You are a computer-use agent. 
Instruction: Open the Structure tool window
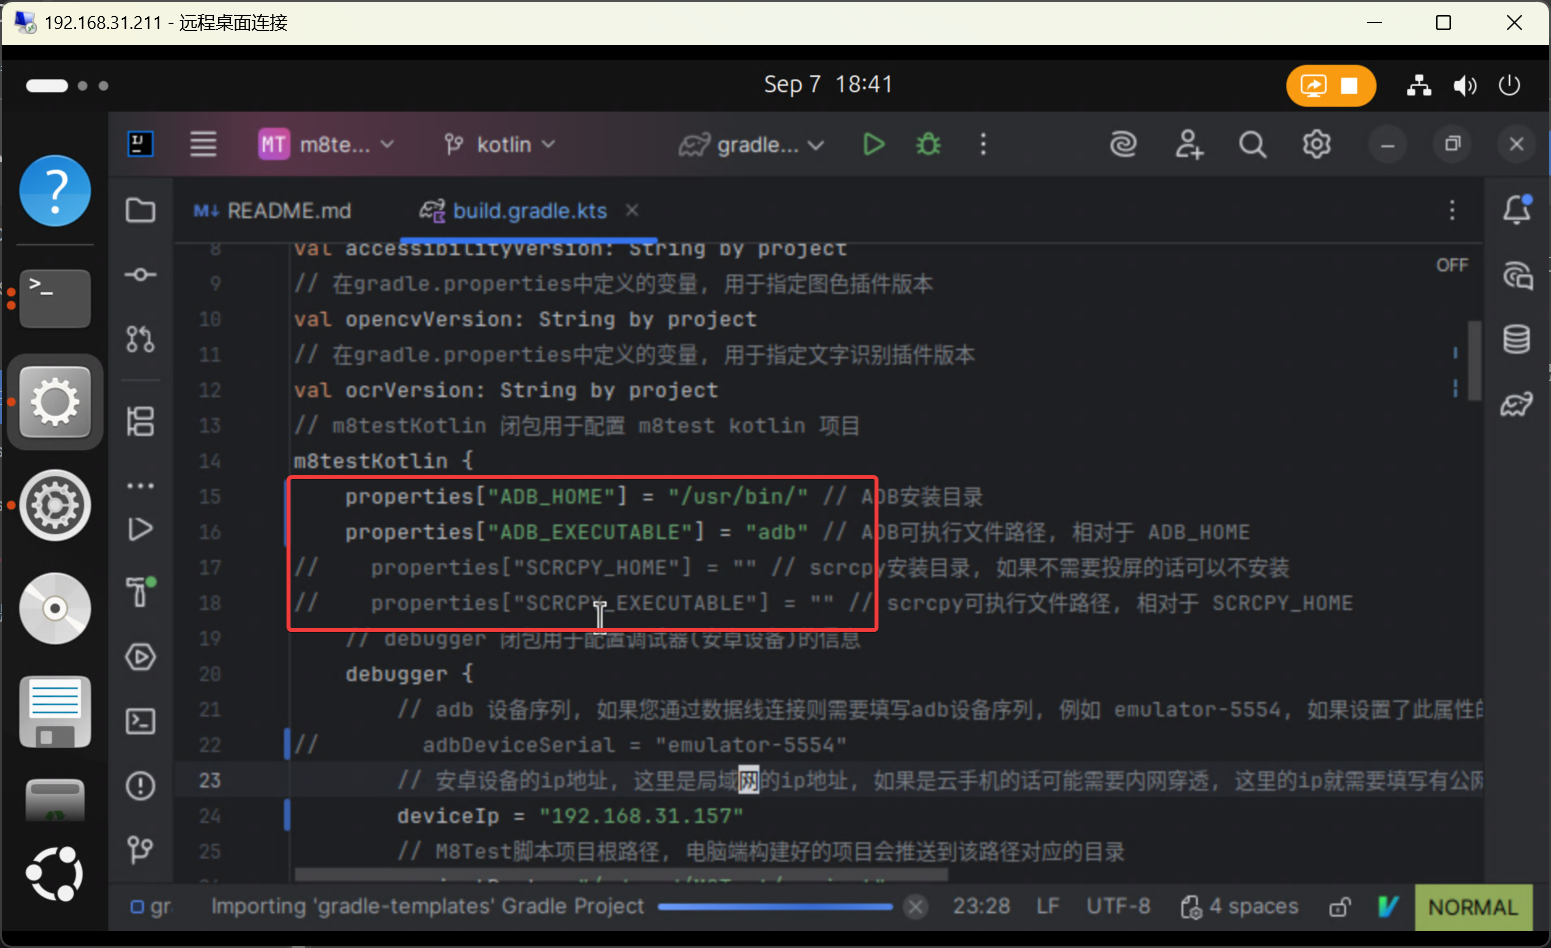(x=140, y=421)
